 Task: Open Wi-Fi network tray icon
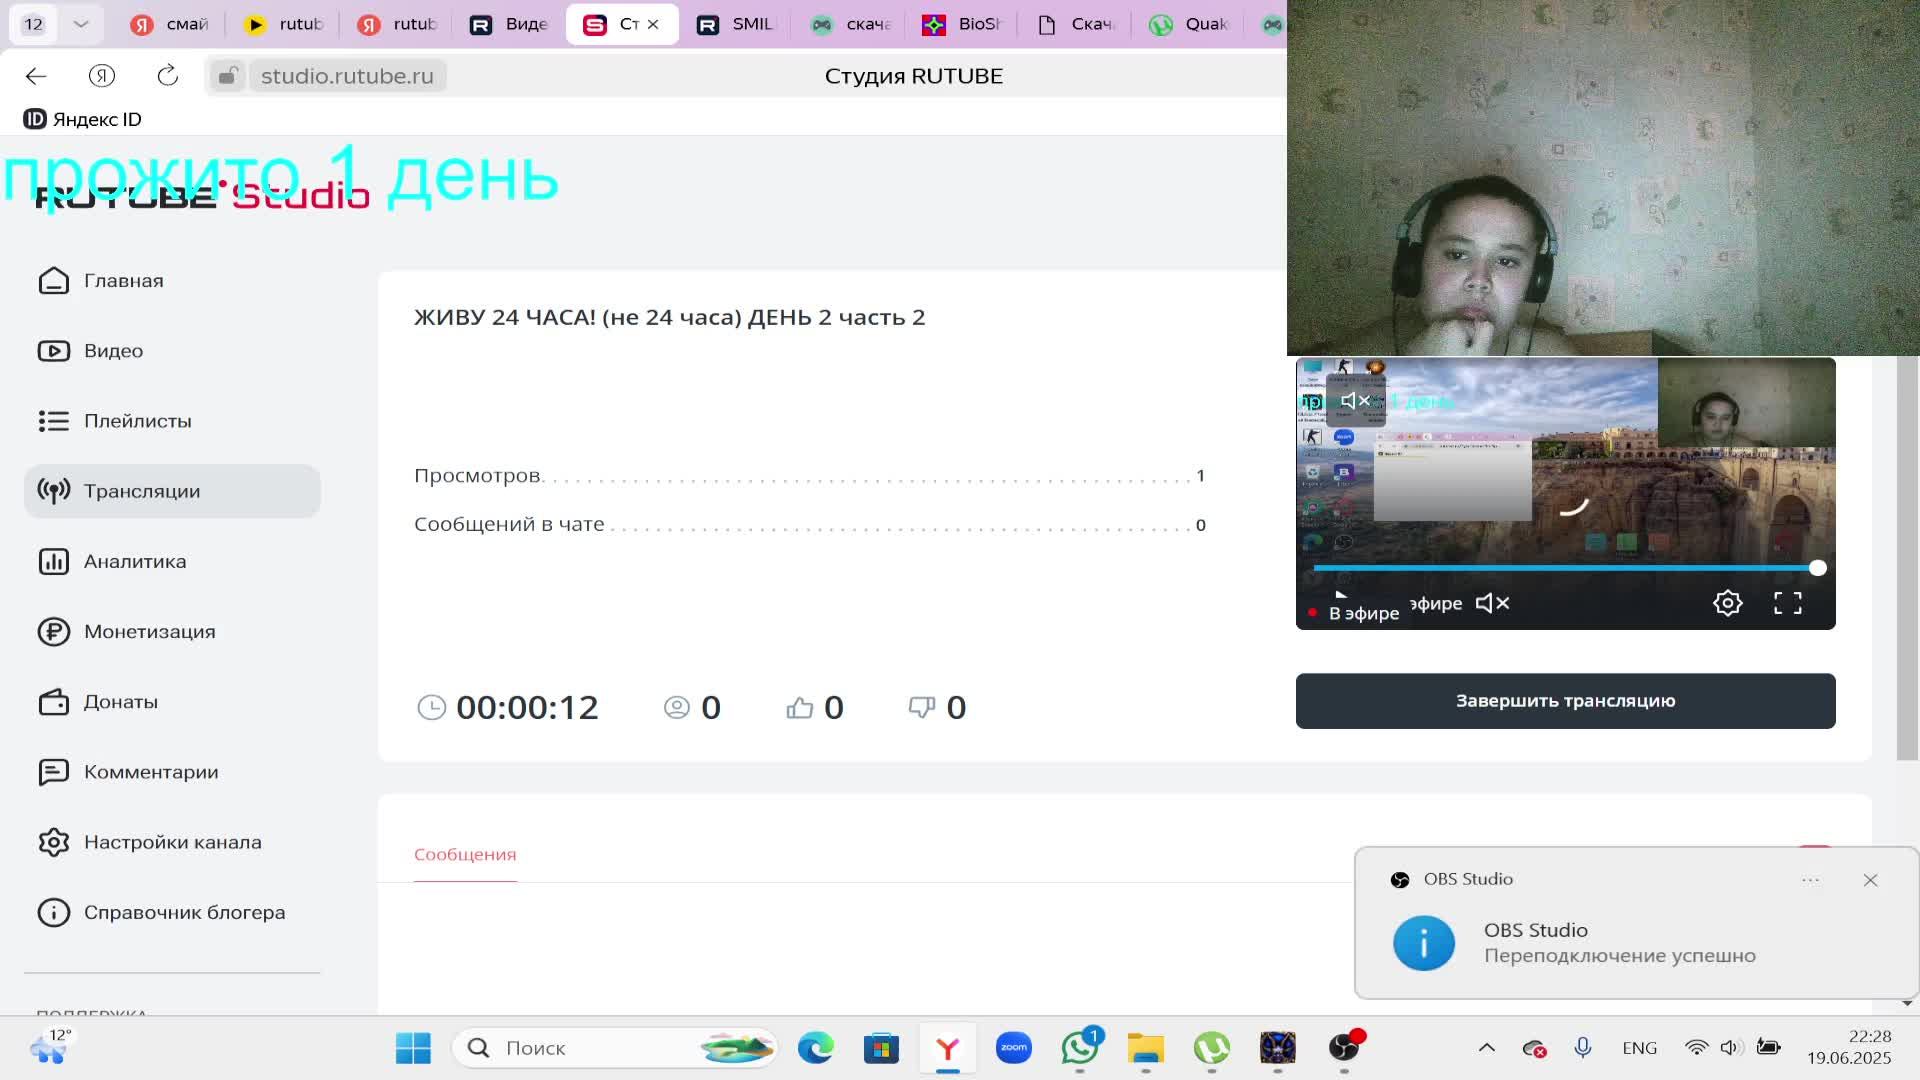click(1697, 1048)
